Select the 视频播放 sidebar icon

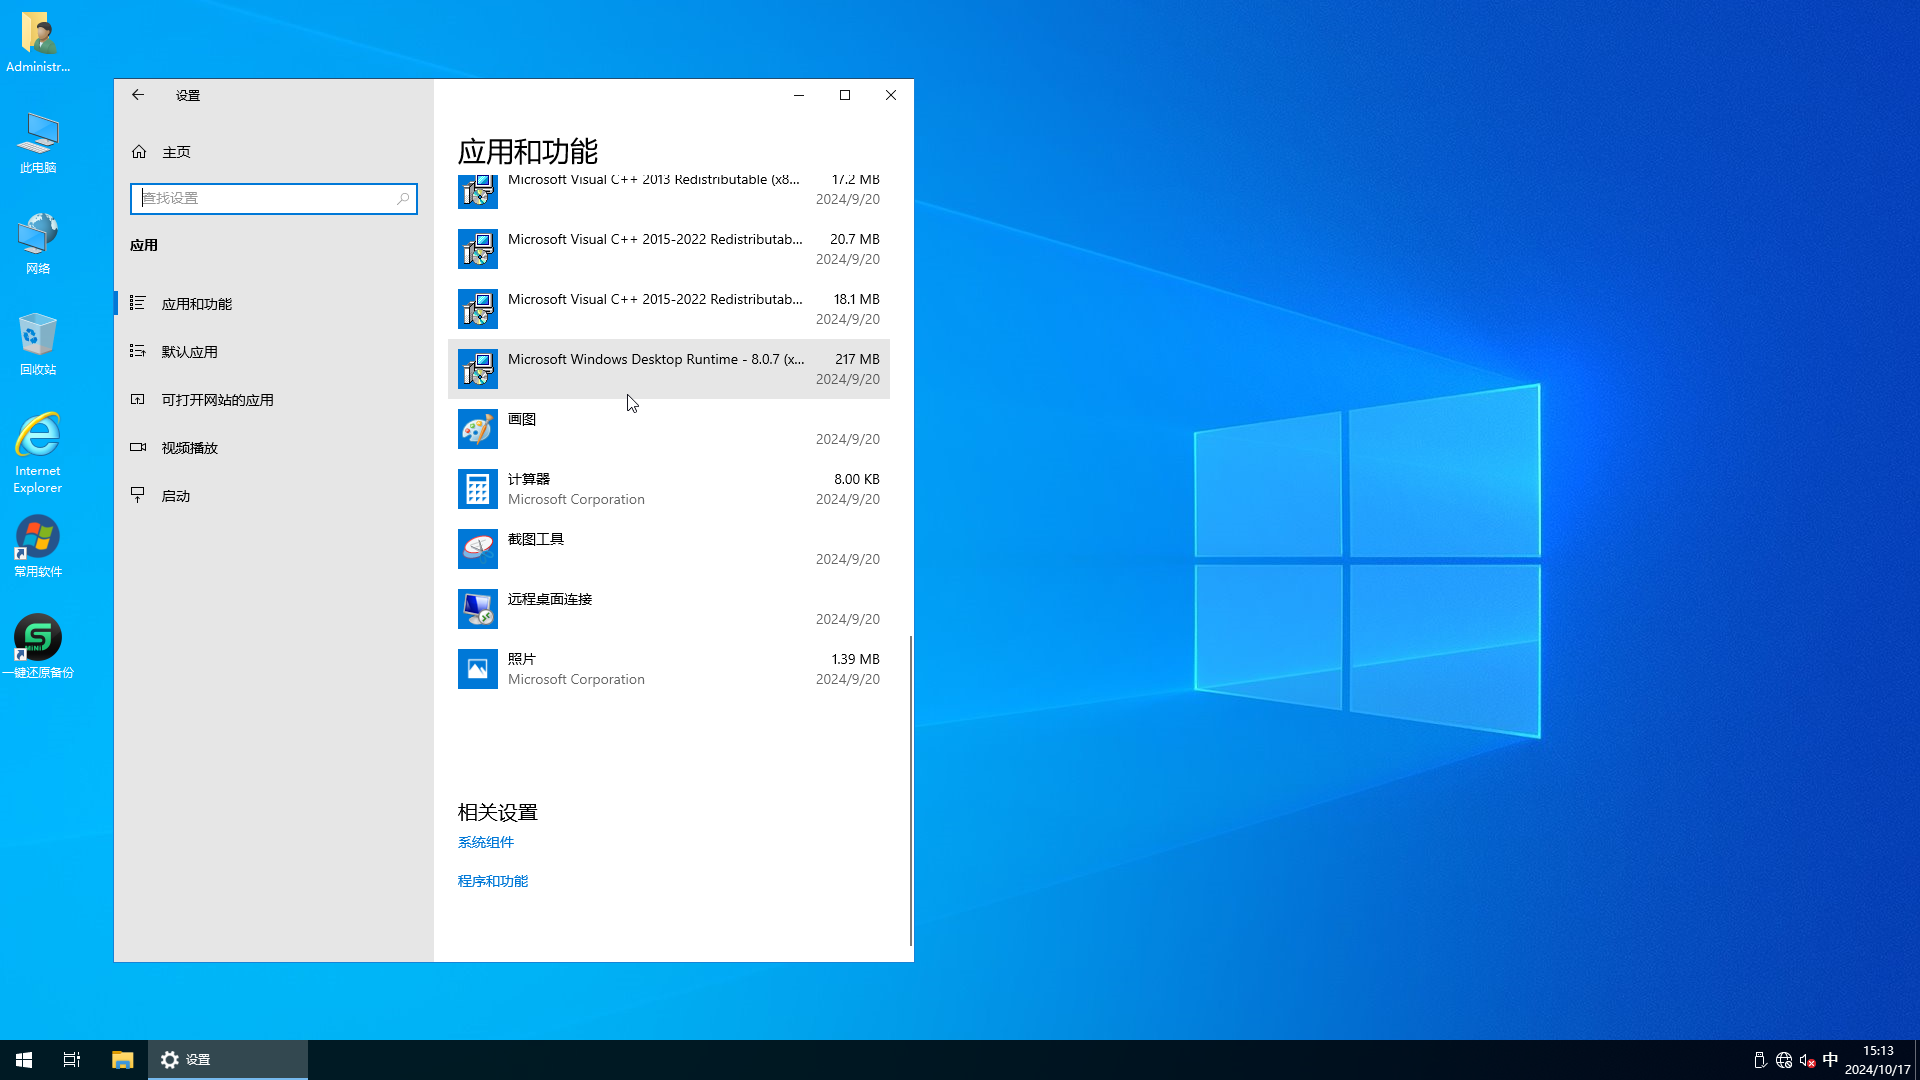coord(138,447)
